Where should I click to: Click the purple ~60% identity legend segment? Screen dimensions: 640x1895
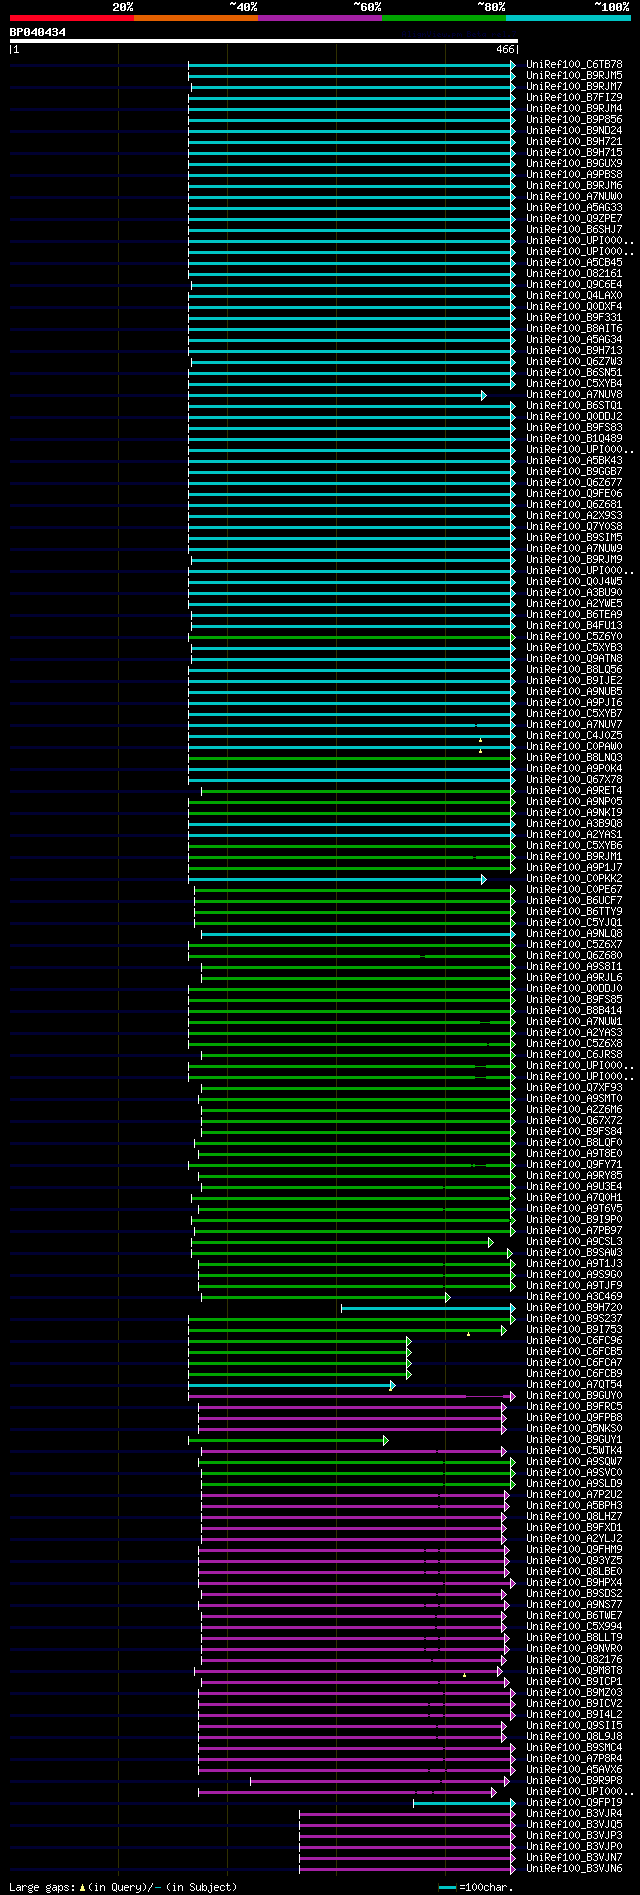coord(320,18)
